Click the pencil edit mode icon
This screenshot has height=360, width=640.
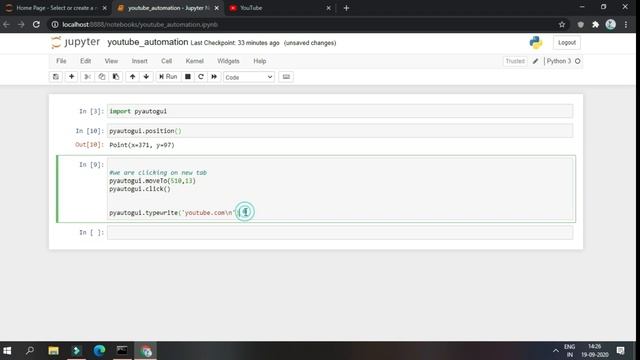coord(535,61)
